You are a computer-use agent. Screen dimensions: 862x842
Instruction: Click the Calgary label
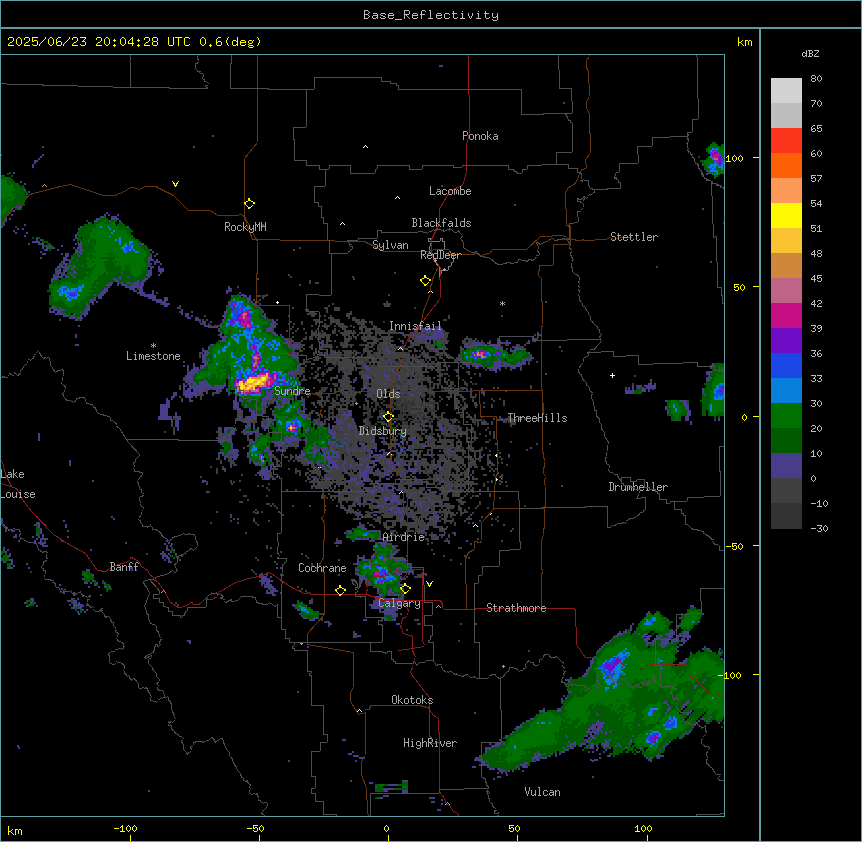[399, 603]
